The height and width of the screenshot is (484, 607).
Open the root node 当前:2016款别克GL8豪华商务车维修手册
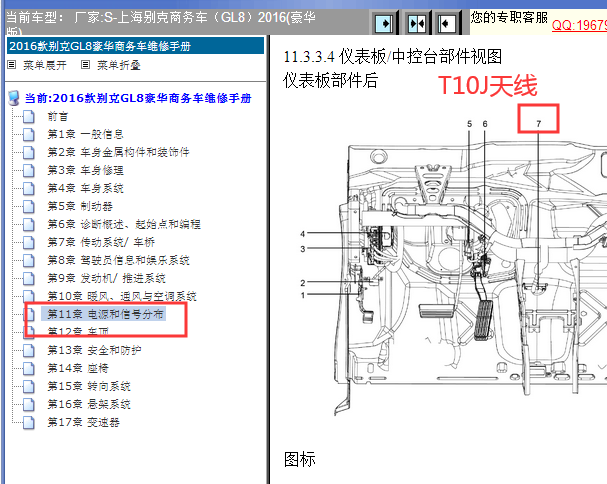coord(138,98)
